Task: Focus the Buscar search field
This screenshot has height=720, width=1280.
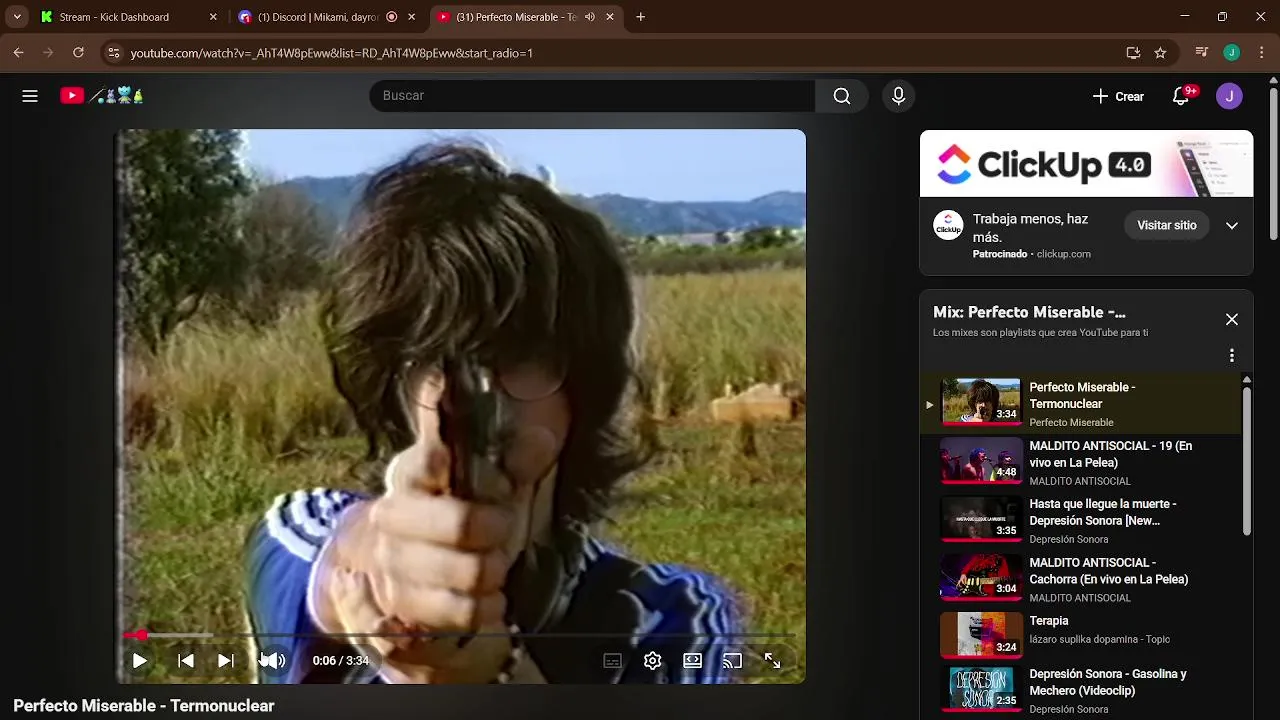Action: tap(592, 96)
